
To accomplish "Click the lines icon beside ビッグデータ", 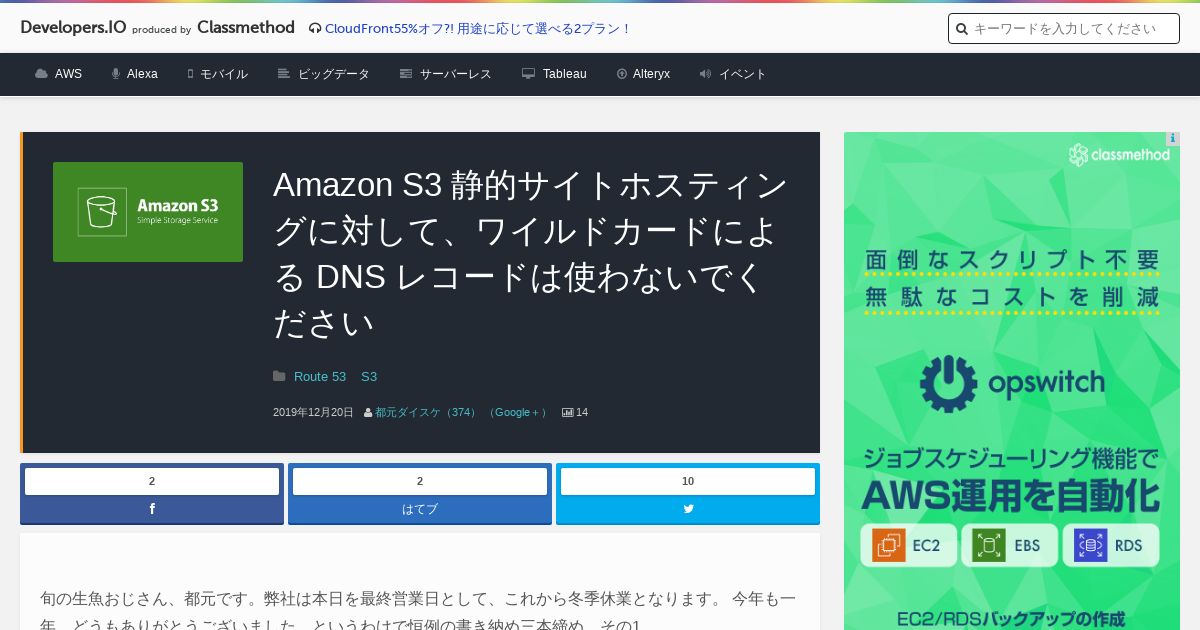I will [284, 74].
